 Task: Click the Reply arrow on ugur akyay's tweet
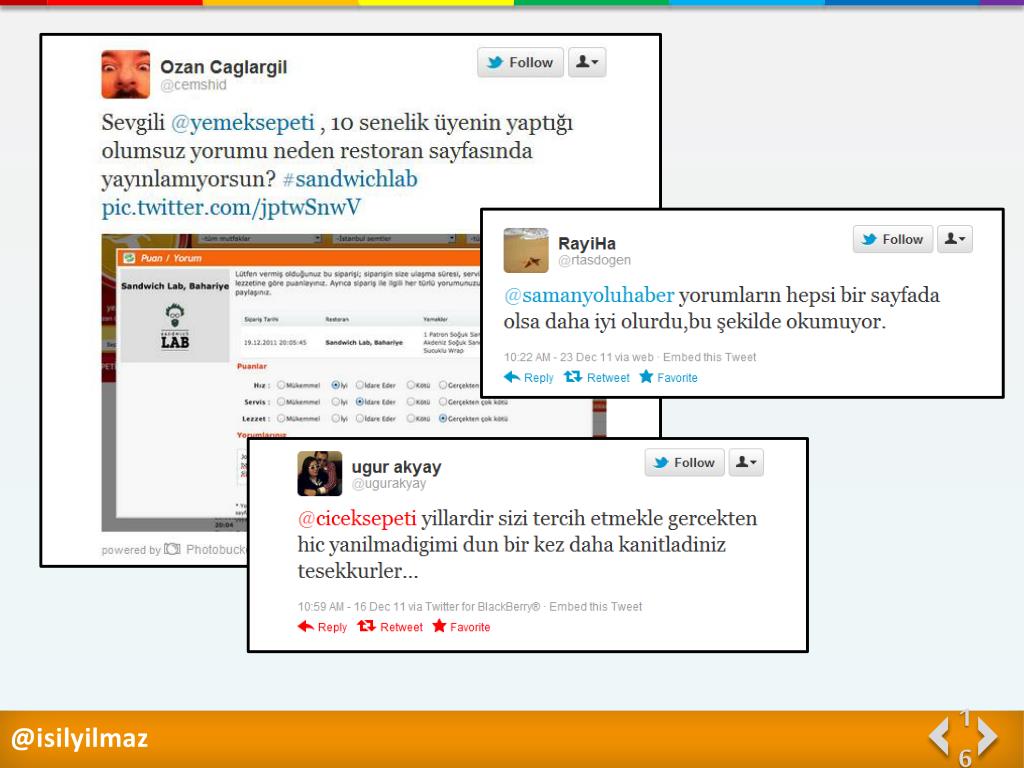306,626
